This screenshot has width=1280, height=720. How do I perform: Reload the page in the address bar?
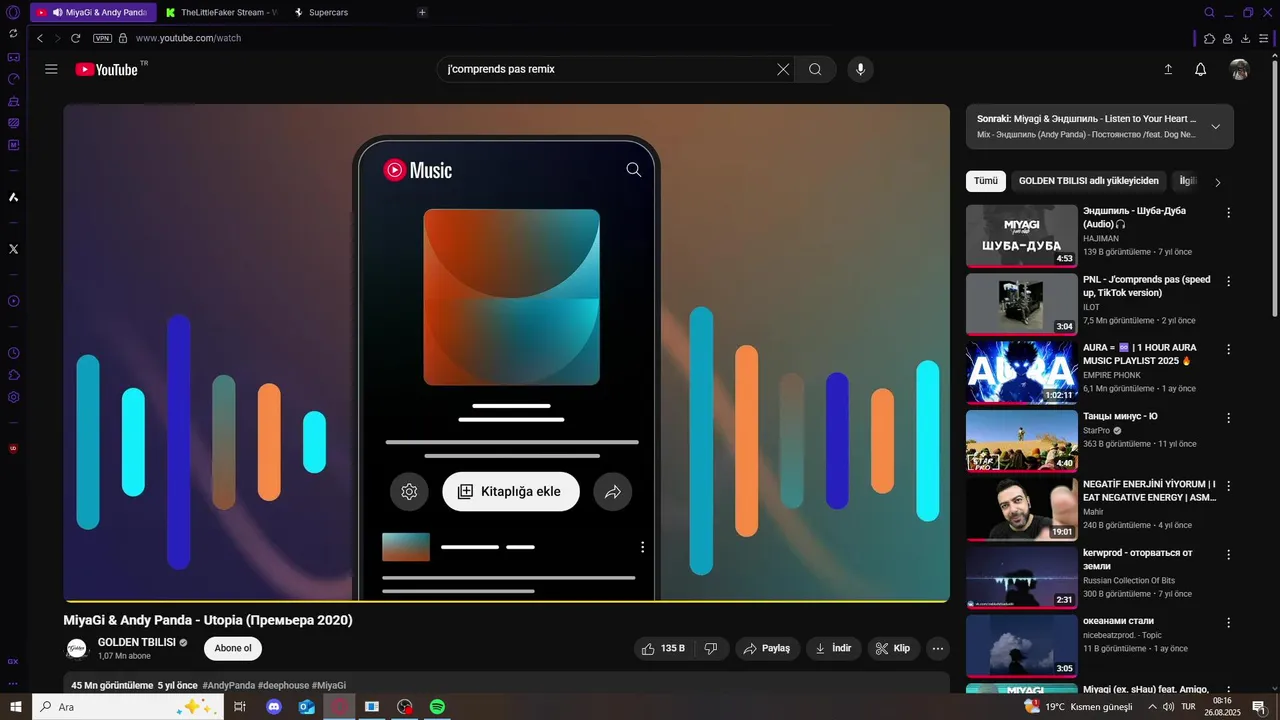pos(75,38)
